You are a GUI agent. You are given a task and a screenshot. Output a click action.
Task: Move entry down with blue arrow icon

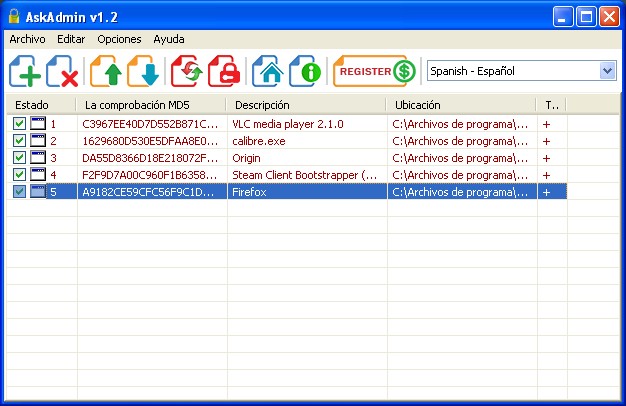click(143, 71)
